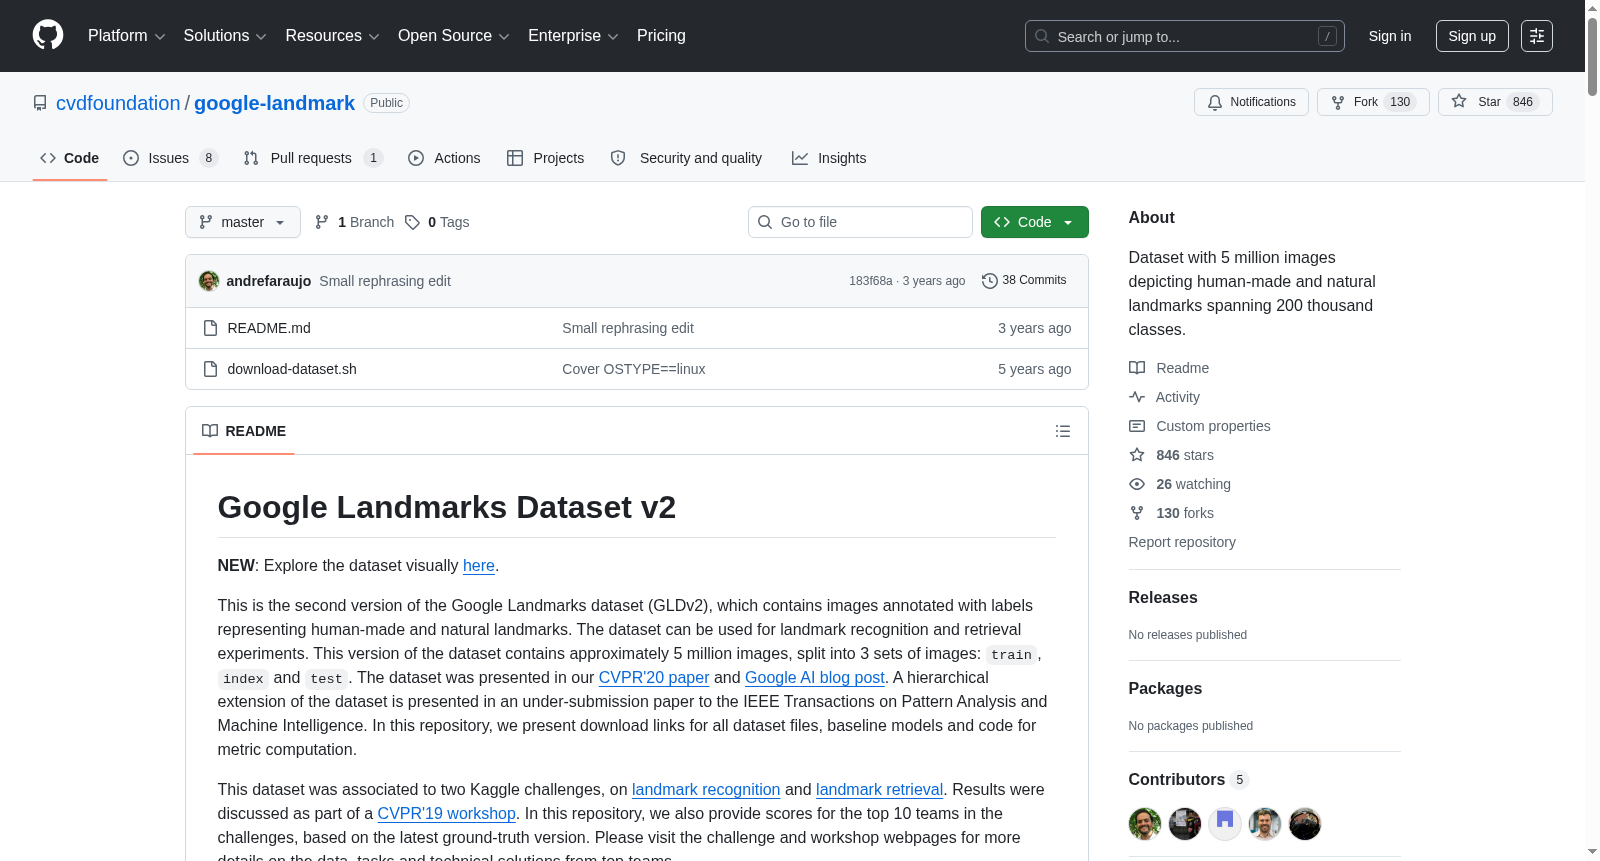
Task: Open the Insights tab
Action: coord(829,158)
